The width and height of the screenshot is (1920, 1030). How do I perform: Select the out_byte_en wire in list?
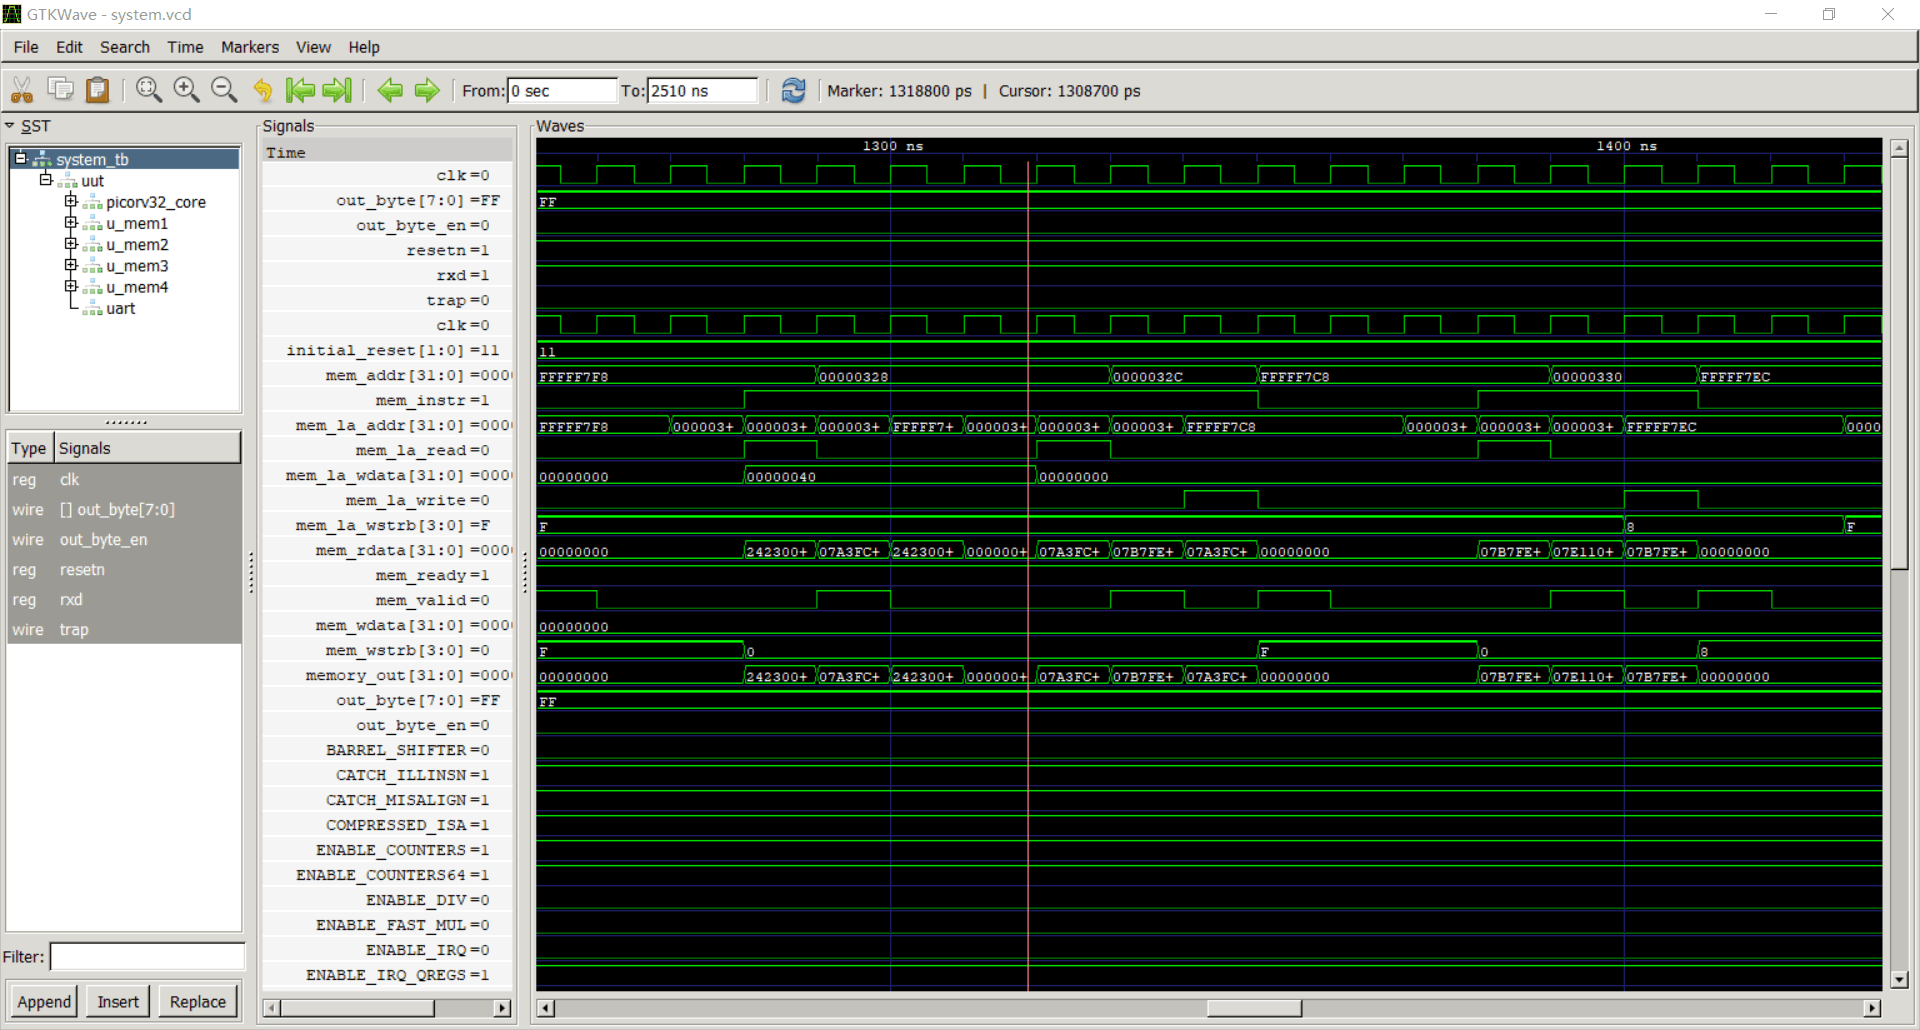pyautogui.click(x=124, y=539)
